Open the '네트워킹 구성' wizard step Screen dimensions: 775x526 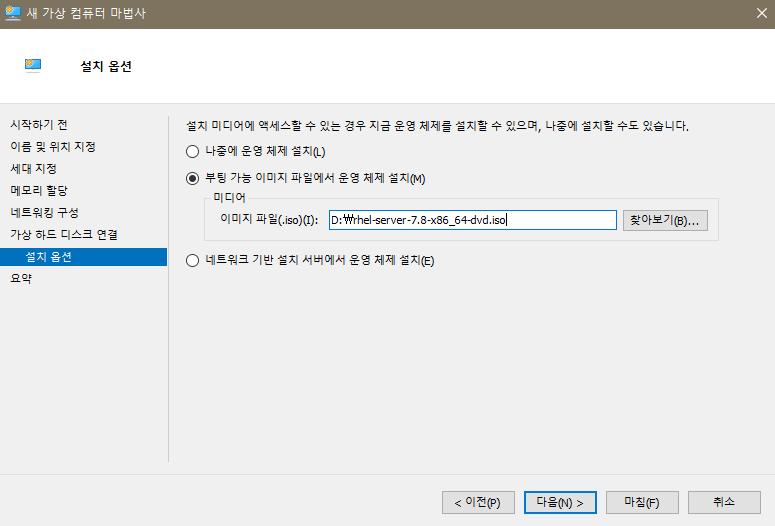point(44,213)
